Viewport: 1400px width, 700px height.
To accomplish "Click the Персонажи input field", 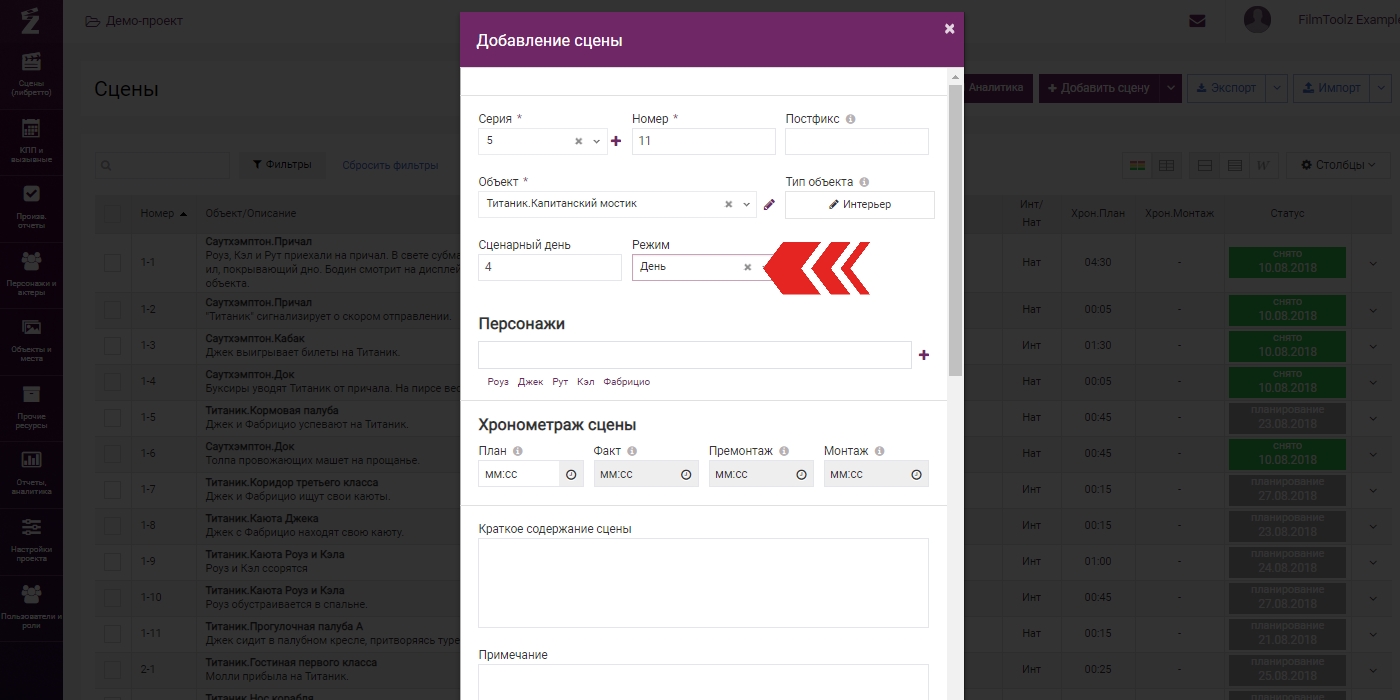I will (x=695, y=355).
